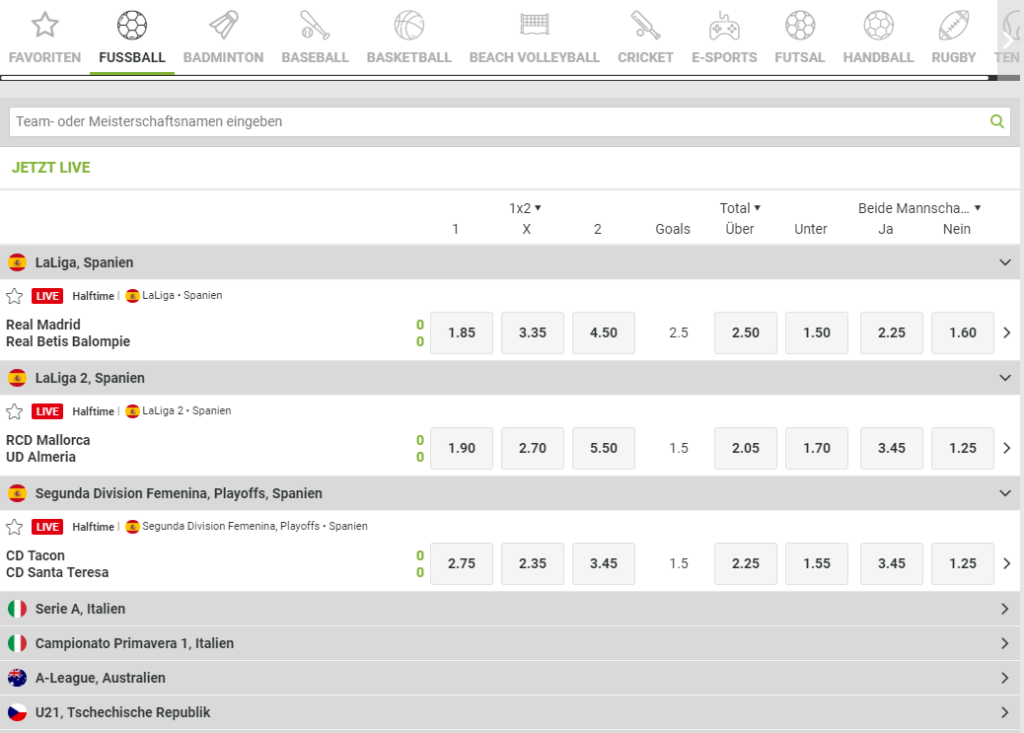Viewport: 1024px width, 733px height.
Task: Open the Favoriten star icon
Action: tap(45, 25)
